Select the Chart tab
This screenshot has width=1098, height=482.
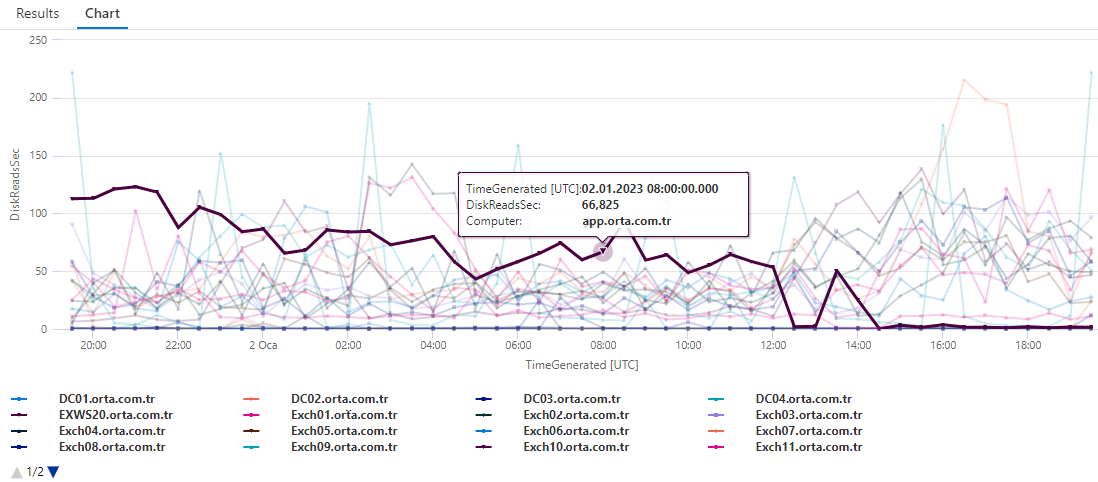click(x=102, y=13)
